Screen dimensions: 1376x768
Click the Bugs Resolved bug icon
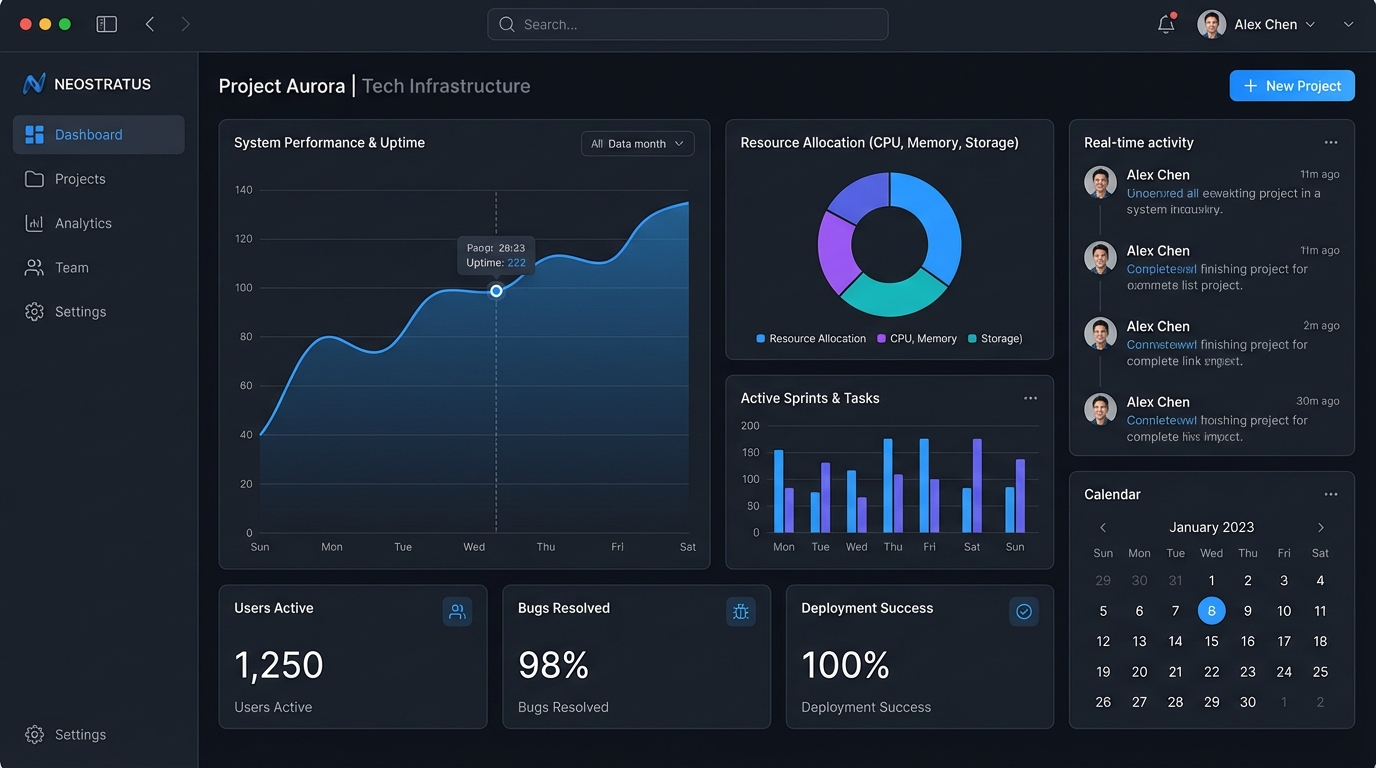coord(740,612)
